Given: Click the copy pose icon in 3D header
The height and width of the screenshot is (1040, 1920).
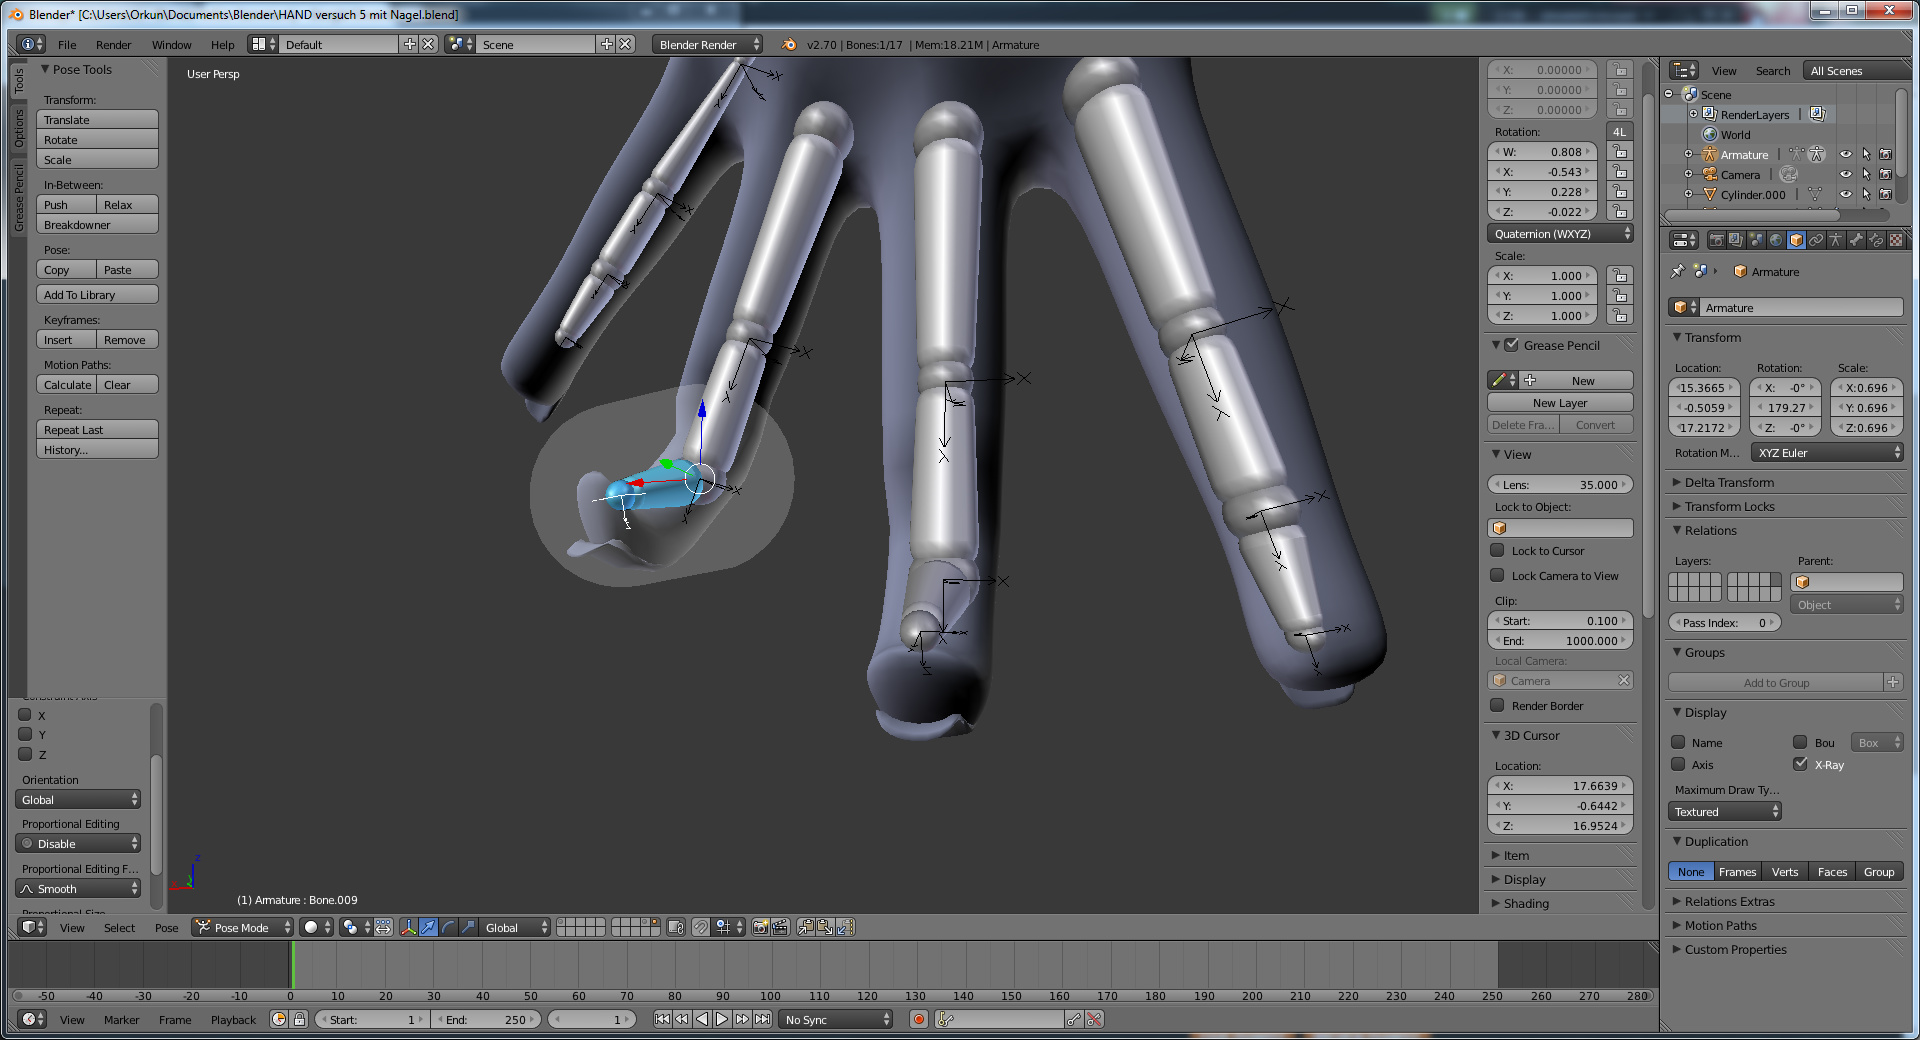Looking at the screenshot, I should [805, 928].
